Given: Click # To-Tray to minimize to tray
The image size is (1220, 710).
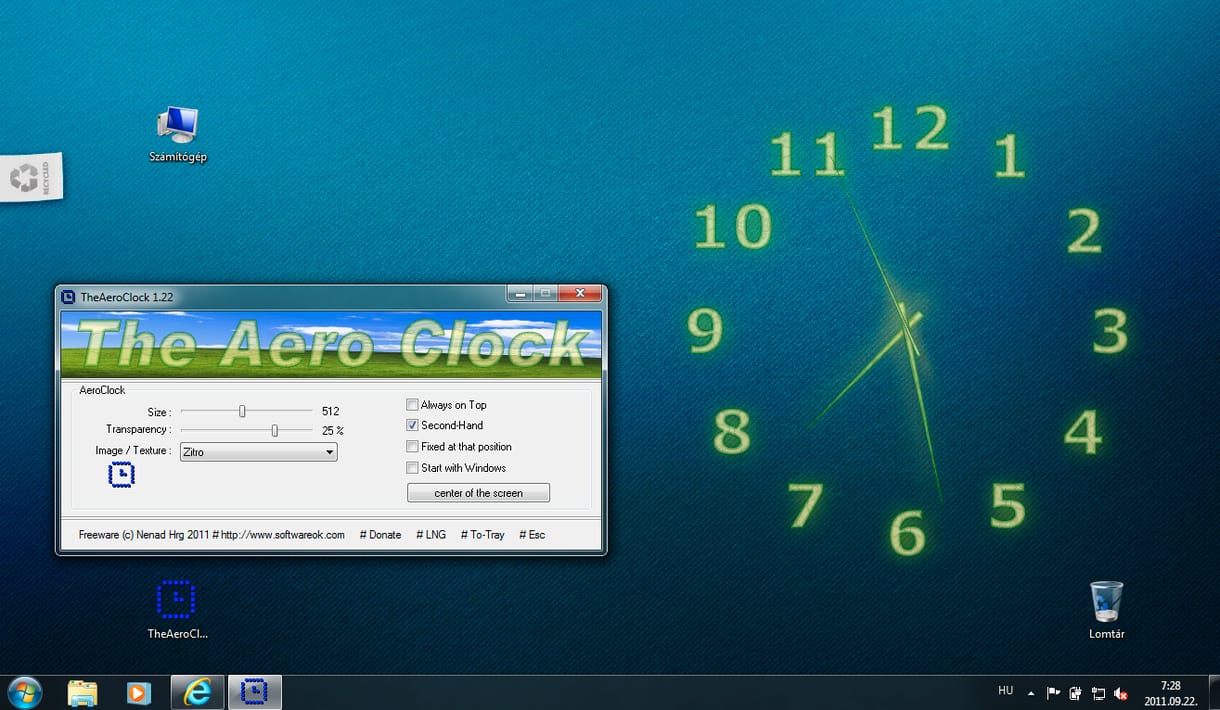Looking at the screenshot, I should click(x=482, y=535).
